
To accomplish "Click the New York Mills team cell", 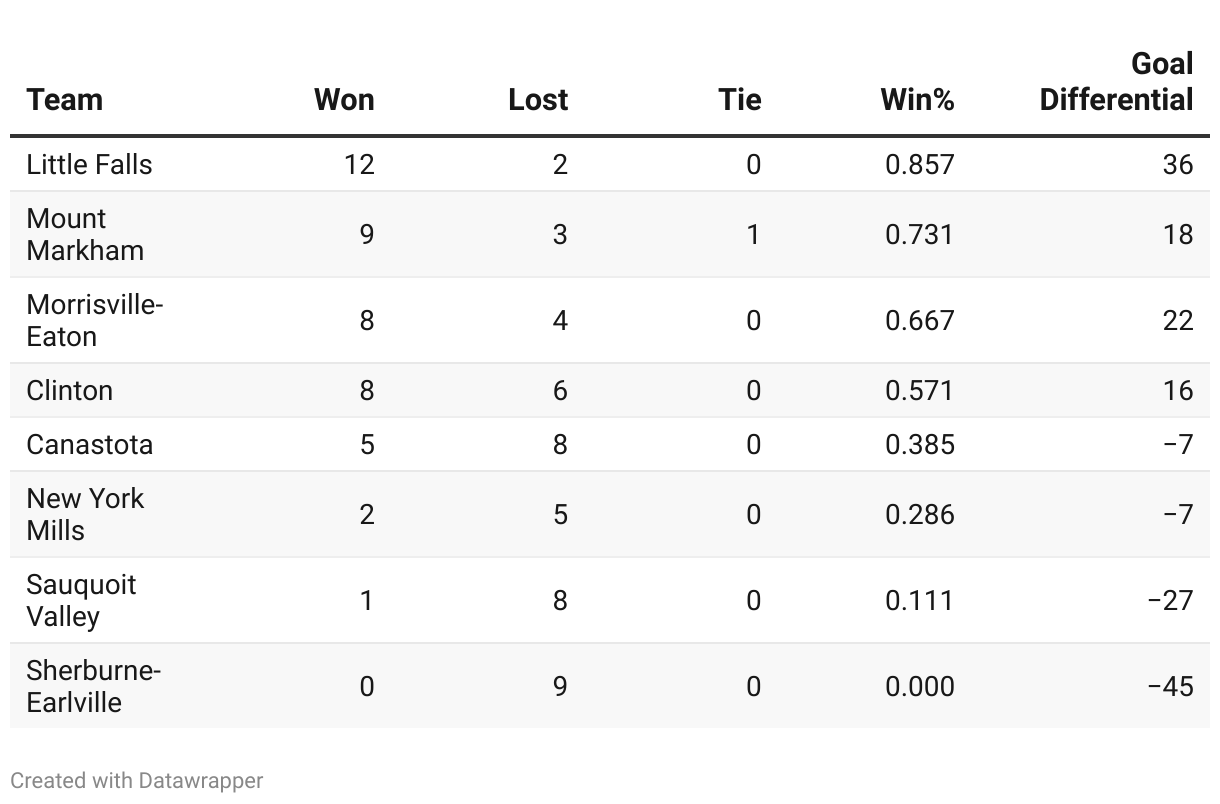I will 85,514.
